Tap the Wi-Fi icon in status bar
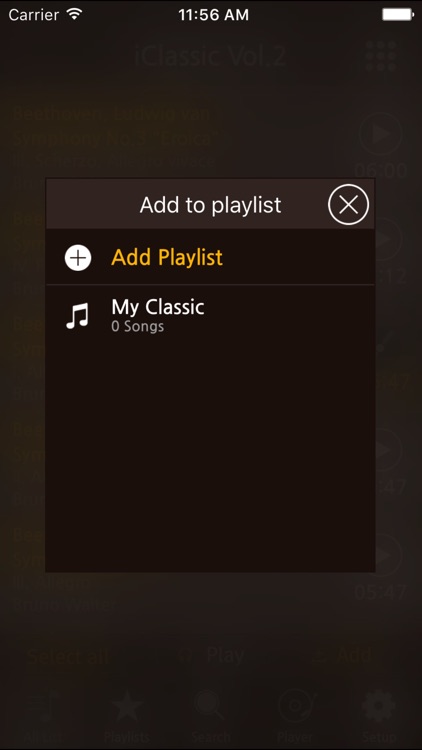This screenshot has height=750, width=422. 75,14
